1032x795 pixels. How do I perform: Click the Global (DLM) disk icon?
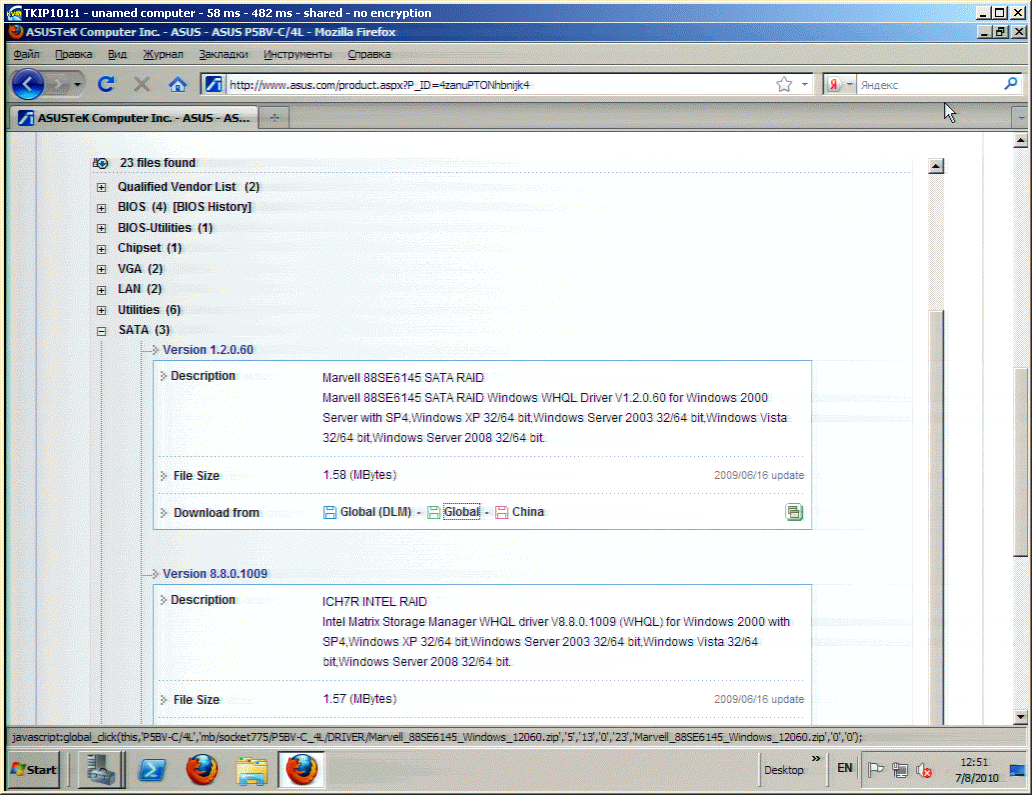[x=330, y=512]
